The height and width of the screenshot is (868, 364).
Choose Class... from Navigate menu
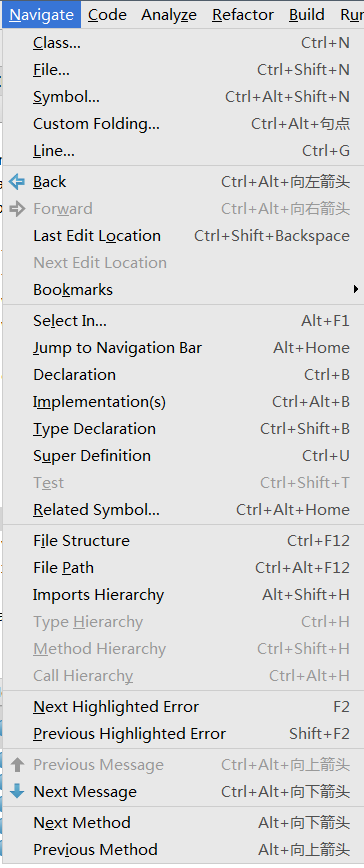tap(182, 43)
